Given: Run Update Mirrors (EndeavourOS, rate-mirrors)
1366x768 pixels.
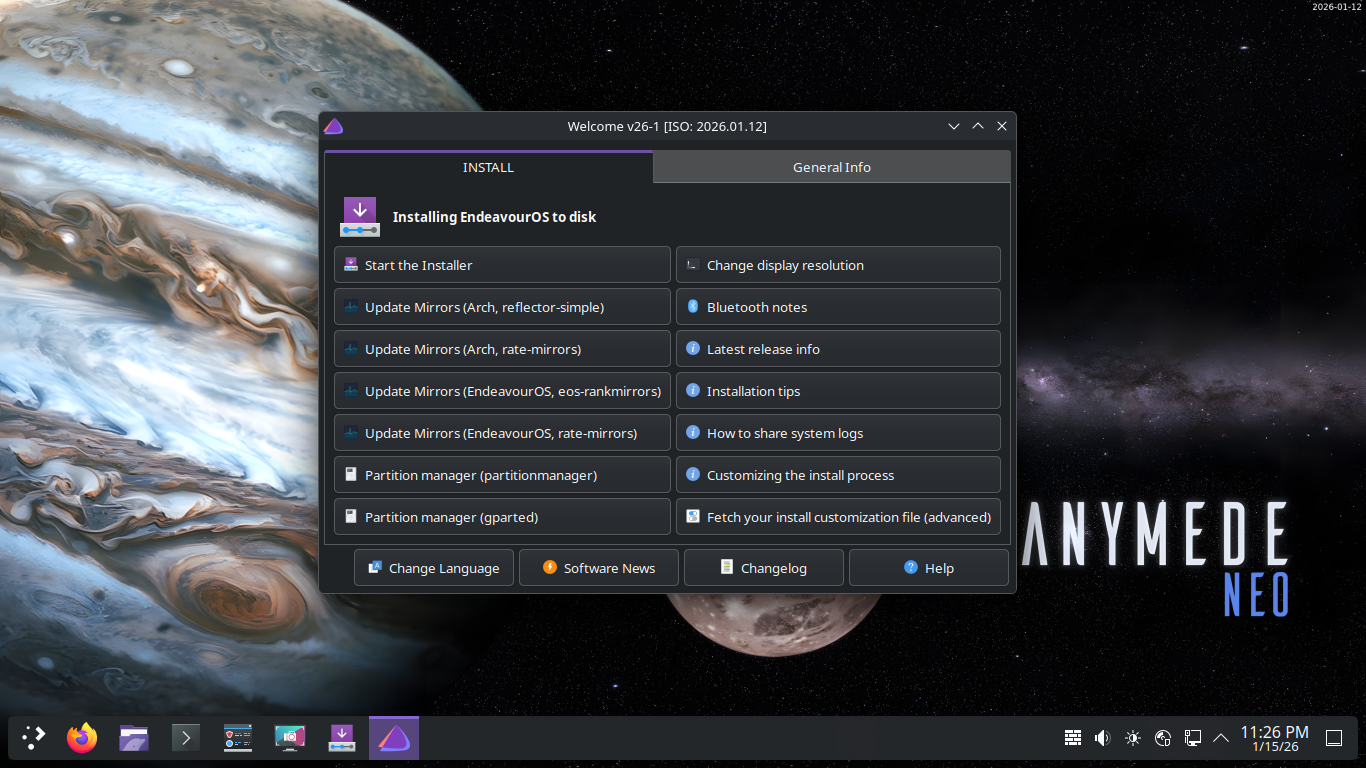Looking at the screenshot, I should click(502, 433).
